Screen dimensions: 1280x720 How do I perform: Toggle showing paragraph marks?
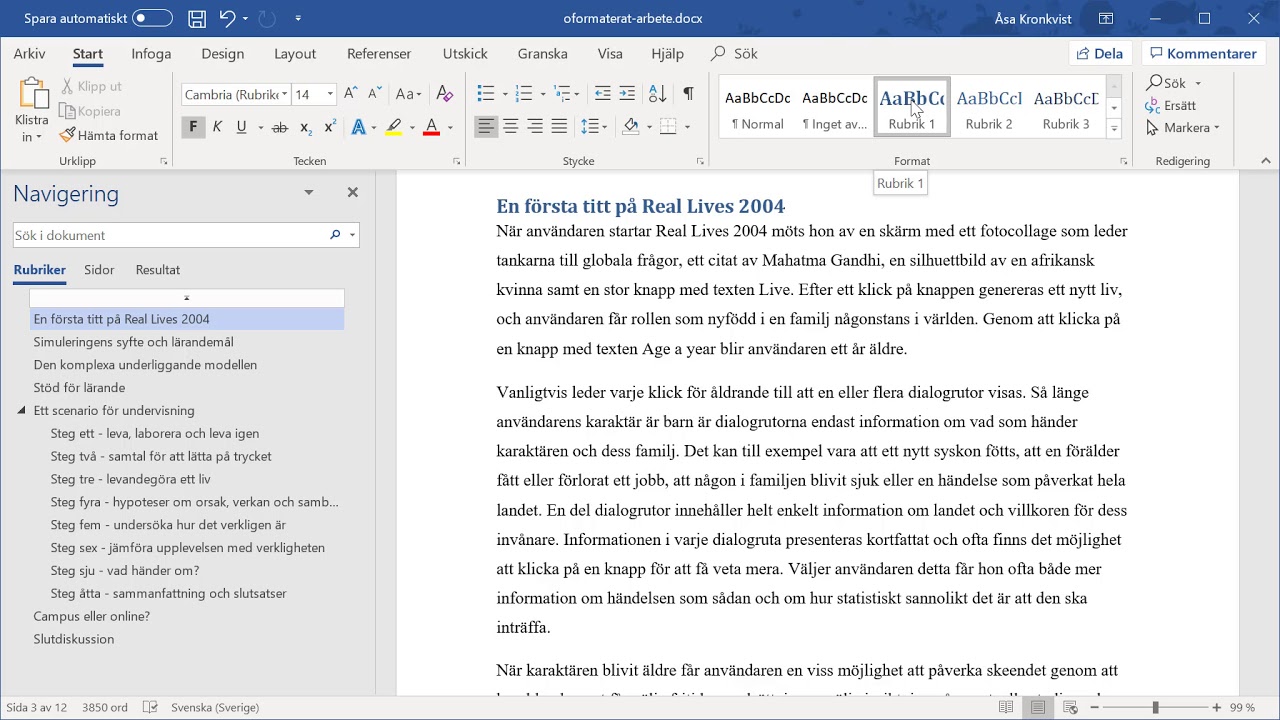click(688, 94)
